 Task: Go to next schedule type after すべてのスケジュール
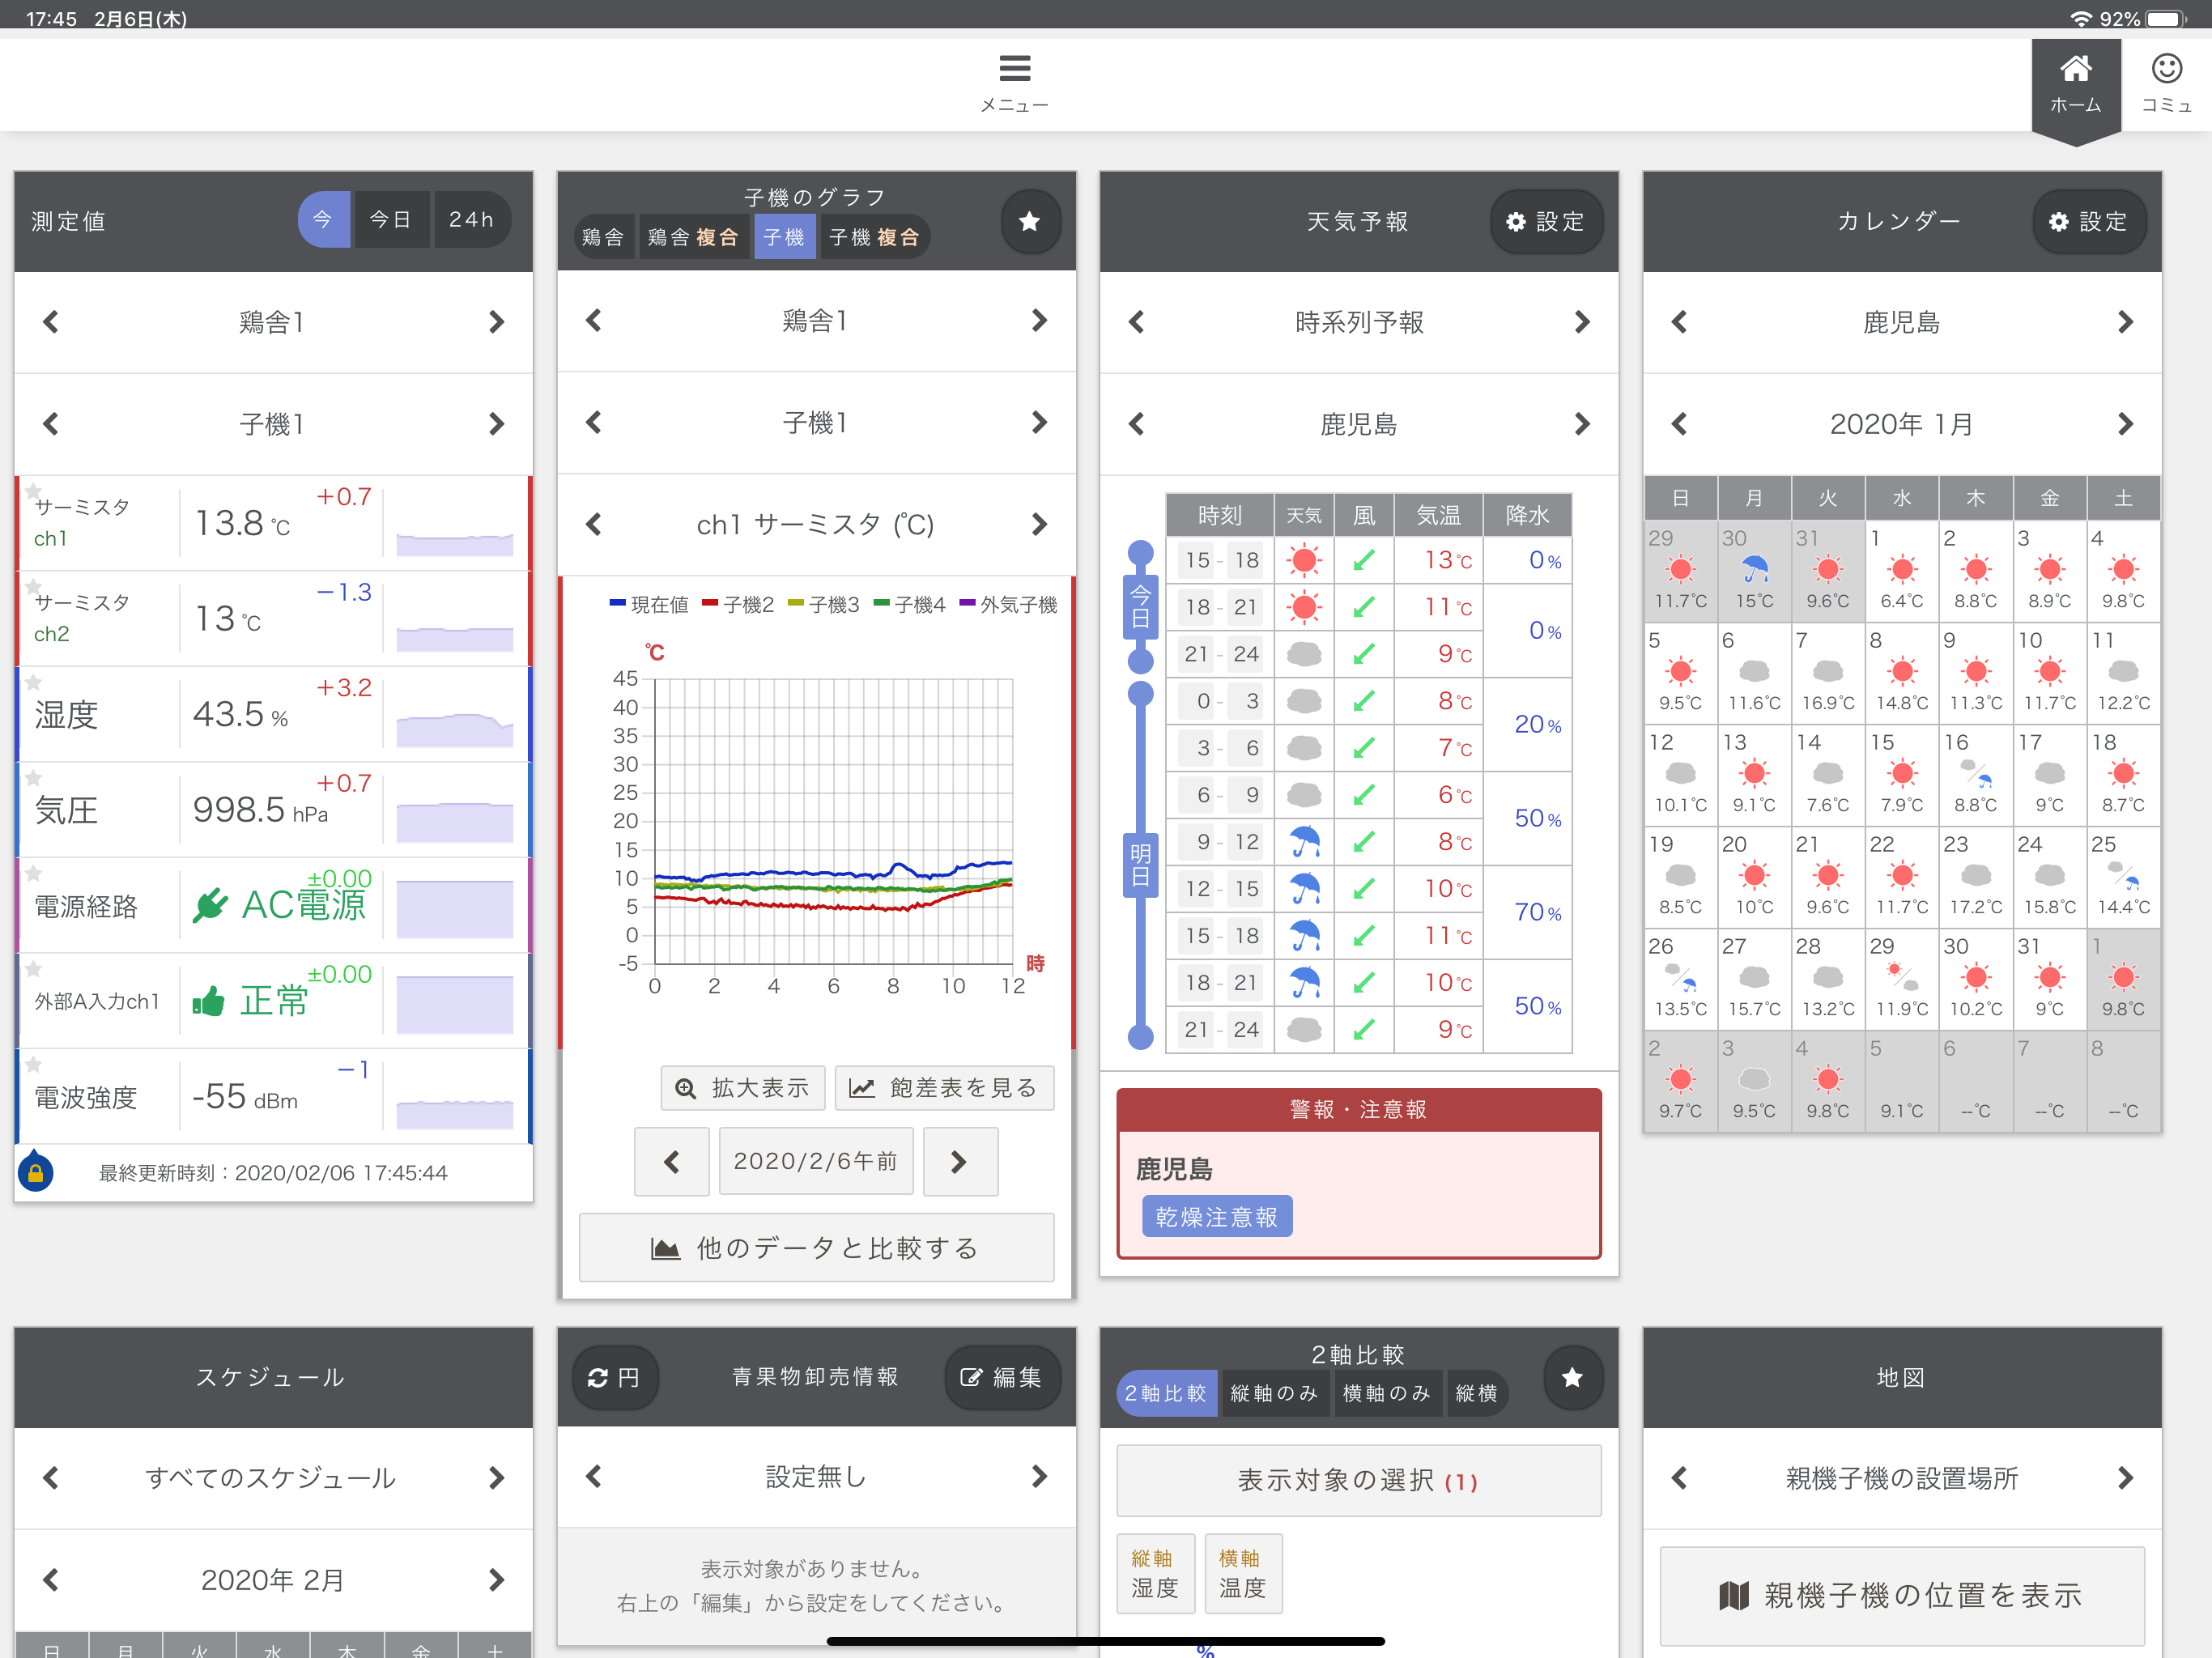click(496, 1478)
